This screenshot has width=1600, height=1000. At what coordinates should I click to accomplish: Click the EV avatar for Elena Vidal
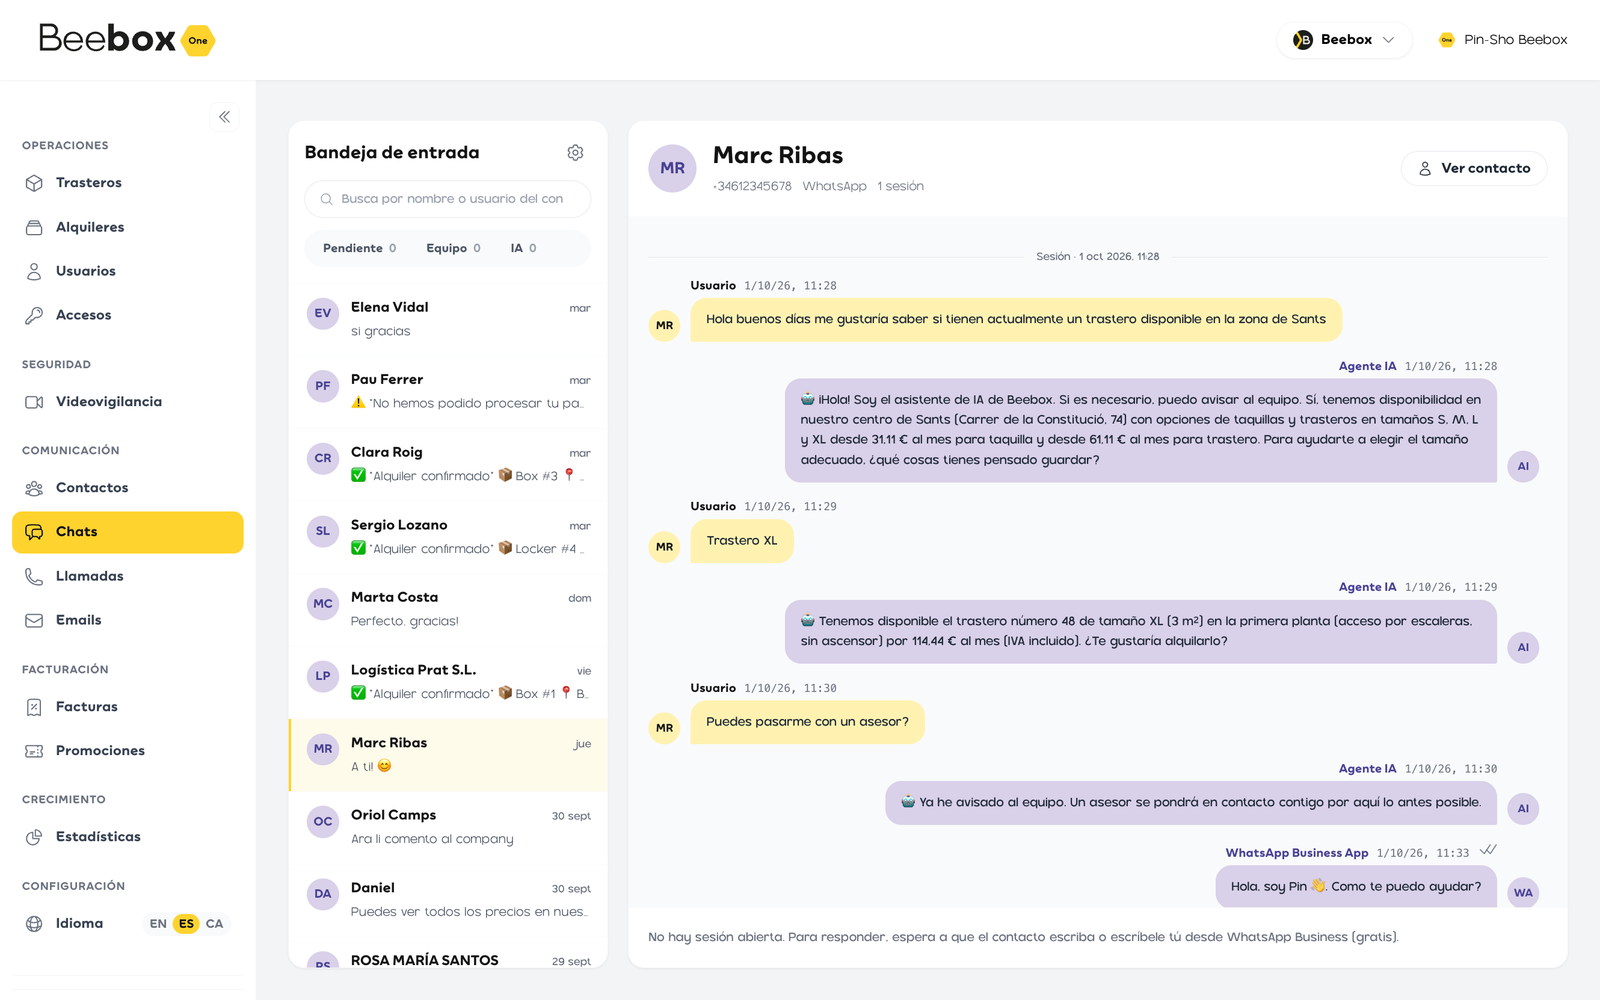point(323,313)
